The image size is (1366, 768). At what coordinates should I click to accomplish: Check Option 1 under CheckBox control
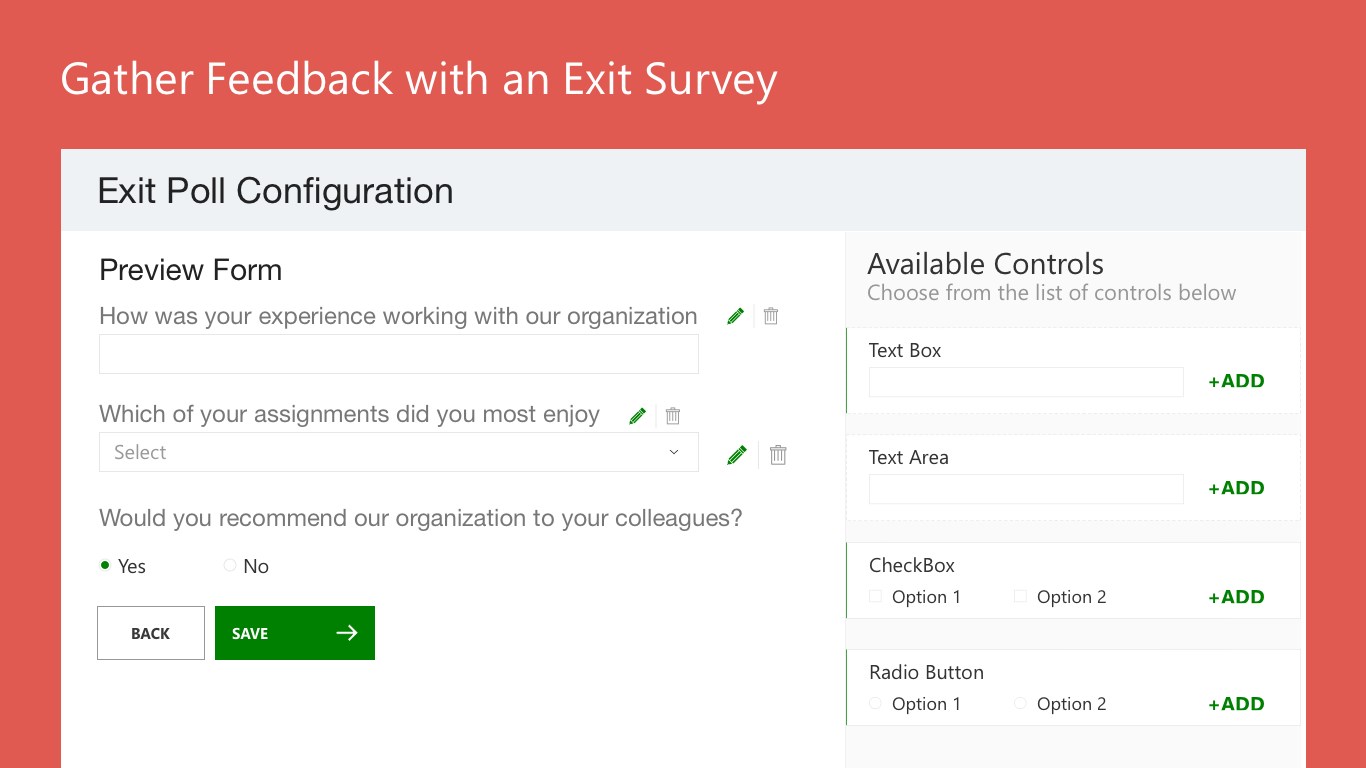tap(876, 597)
